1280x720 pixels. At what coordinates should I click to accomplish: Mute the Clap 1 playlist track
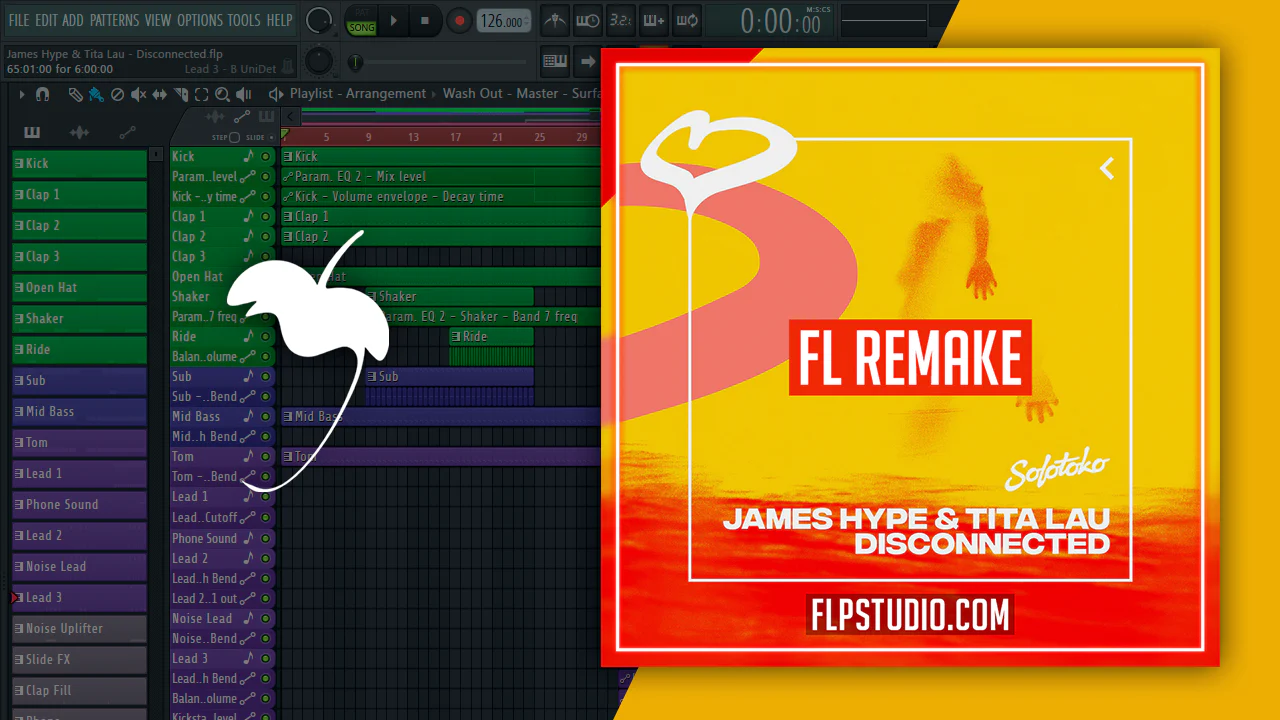click(266, 216)
